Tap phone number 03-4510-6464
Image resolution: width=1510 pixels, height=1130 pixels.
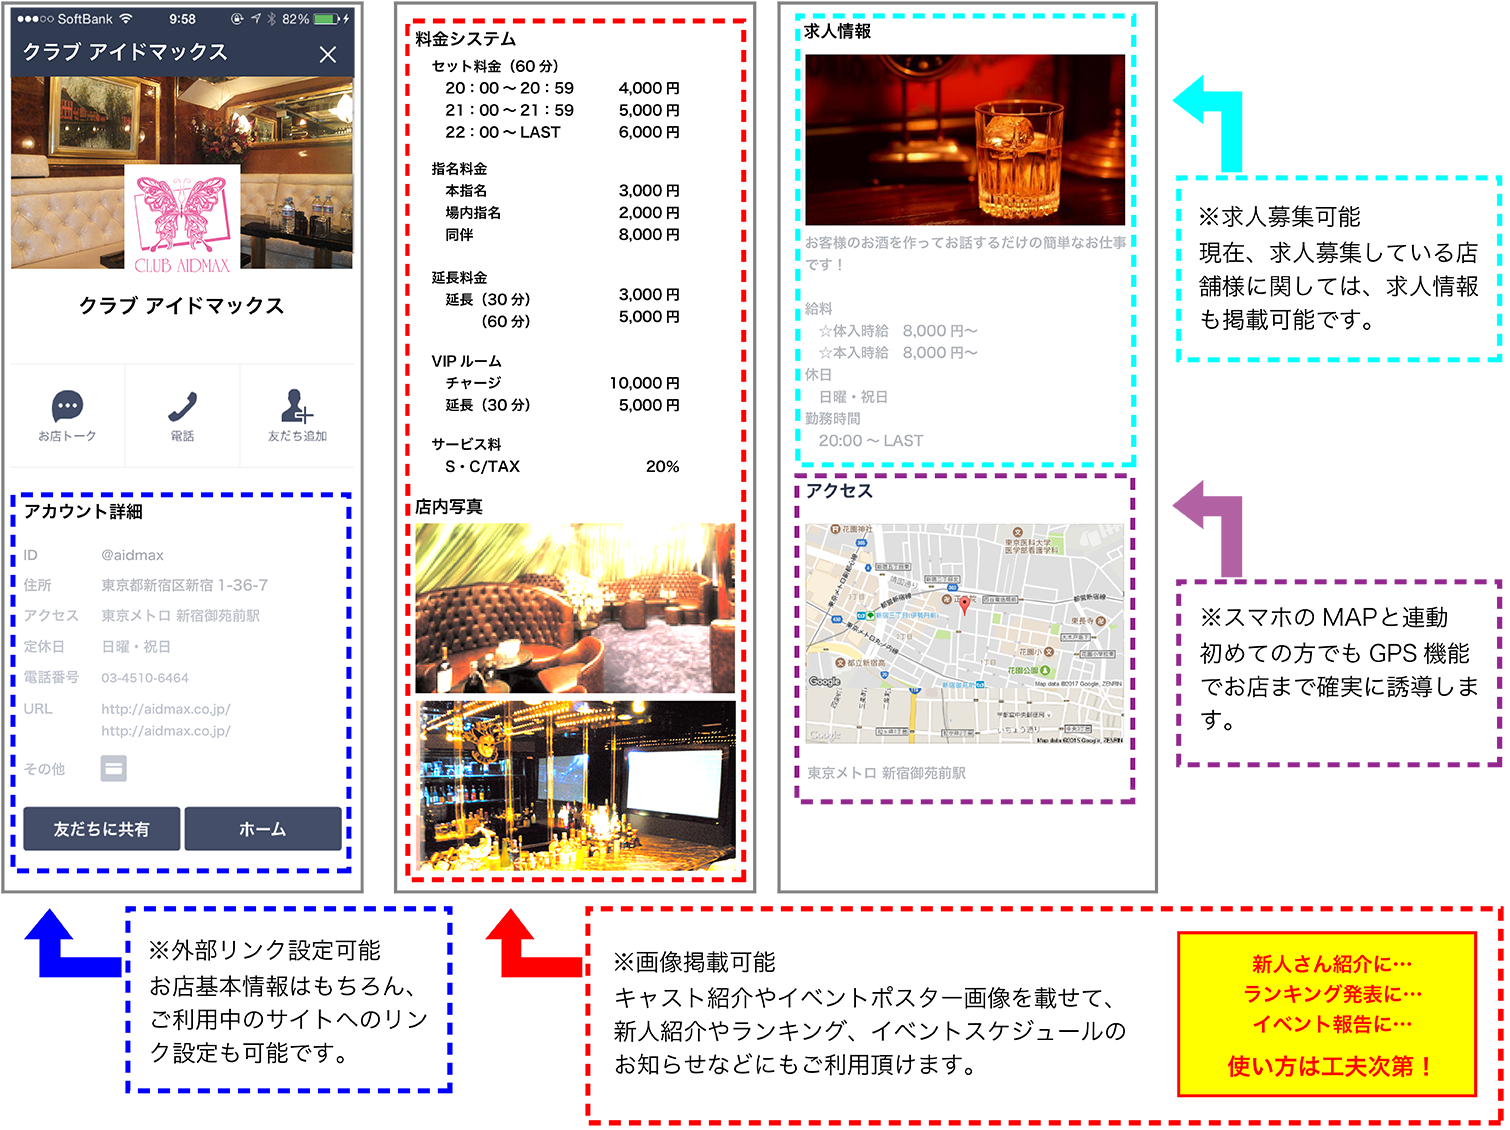tap(145, 678)
